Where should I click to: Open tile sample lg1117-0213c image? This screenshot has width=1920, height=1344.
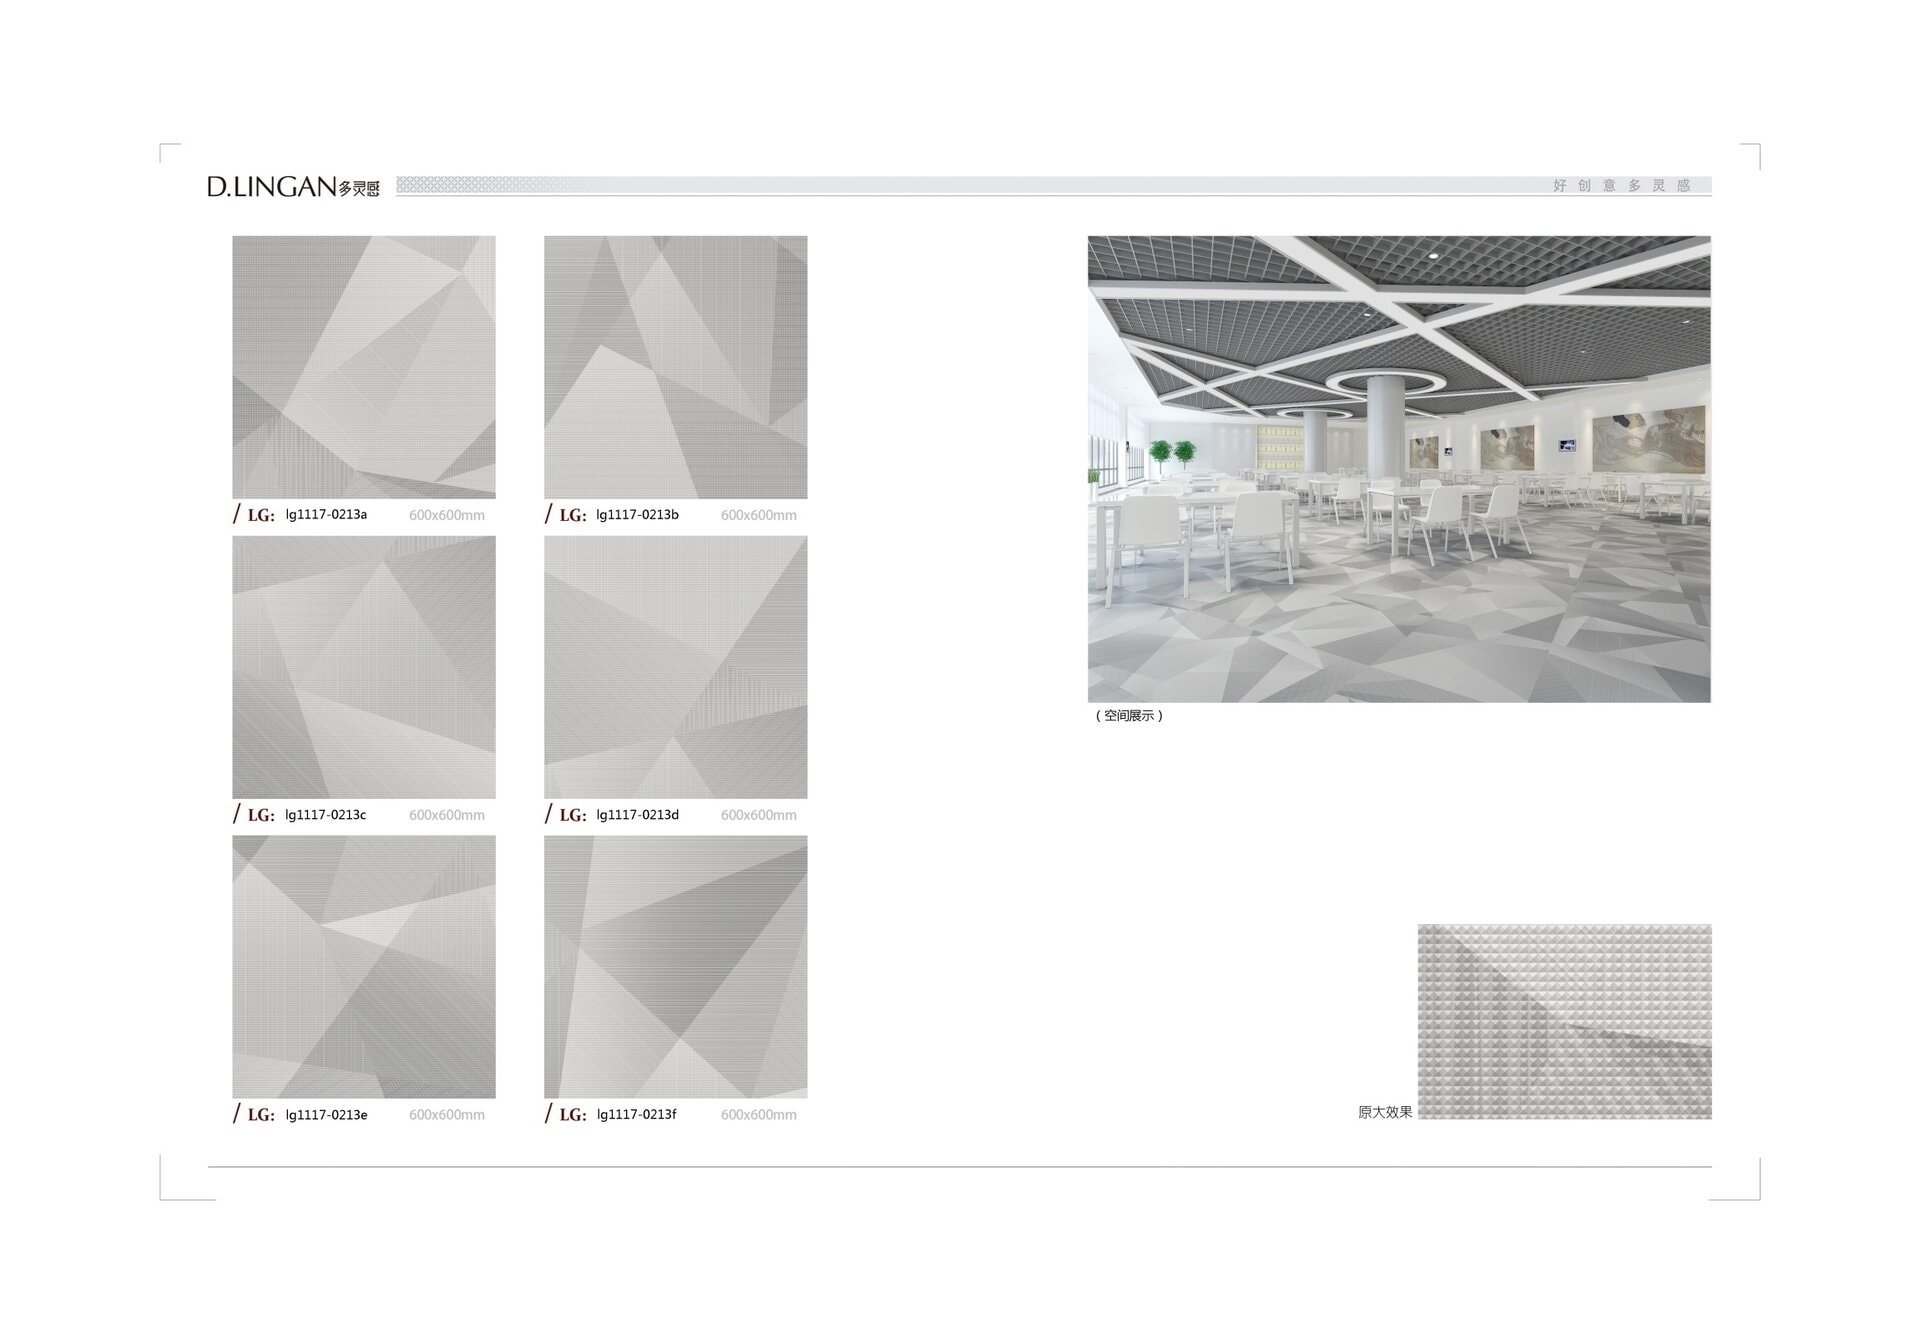pyautogui.click(x=364, y=667)
